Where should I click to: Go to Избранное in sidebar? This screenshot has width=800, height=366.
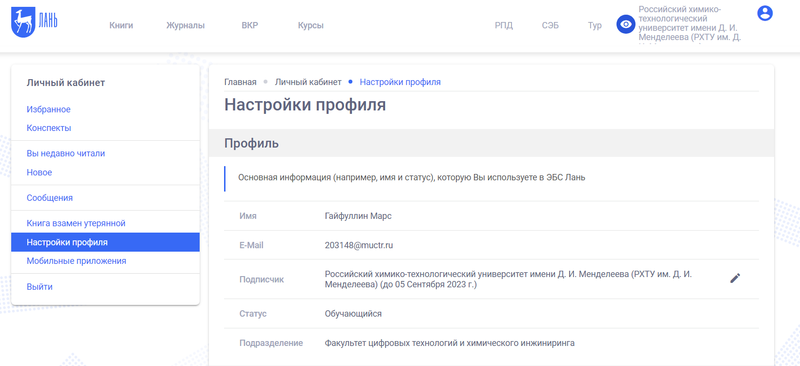pos(48,109)
